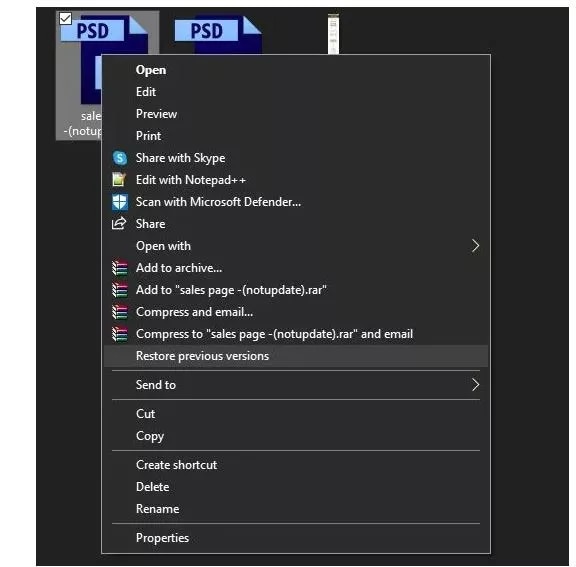Expand the Send to submenu arrow
This screenshot has width=576, height=567.
[475, 384]
